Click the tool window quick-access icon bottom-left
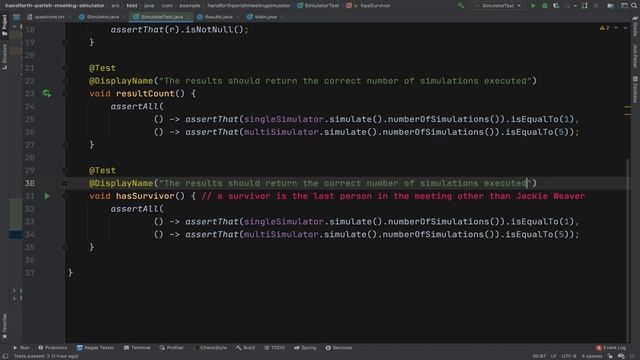 coord(5,356)
